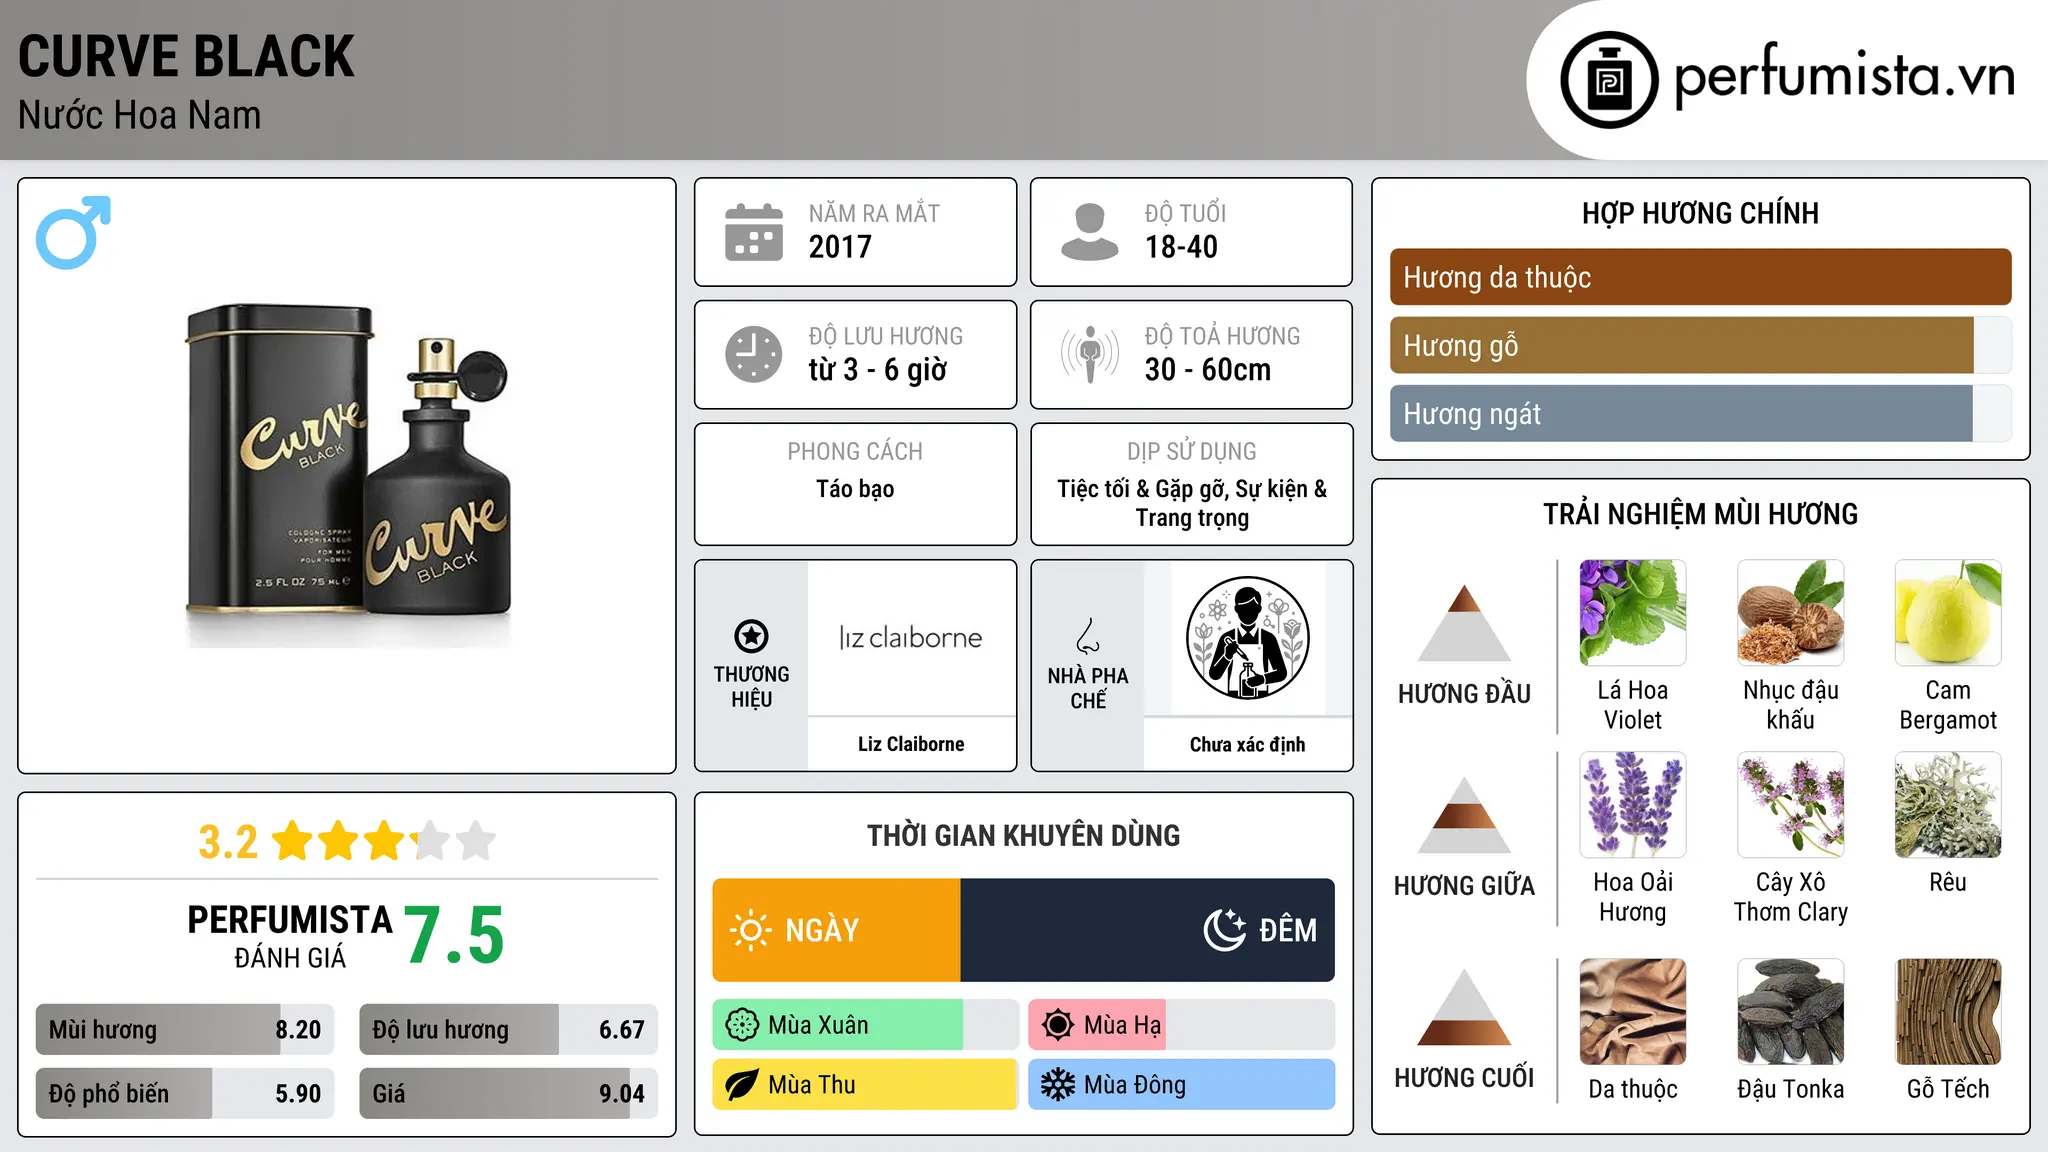Click the Mùi hương 8.20 score bar
2048x1152 pixels.
[185, 1029]
